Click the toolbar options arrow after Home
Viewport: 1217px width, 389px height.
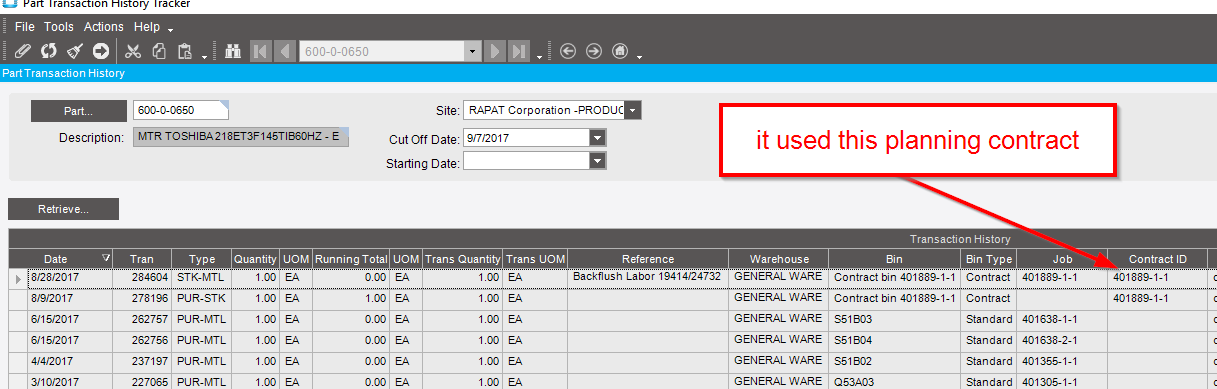[x=640, y=56]
